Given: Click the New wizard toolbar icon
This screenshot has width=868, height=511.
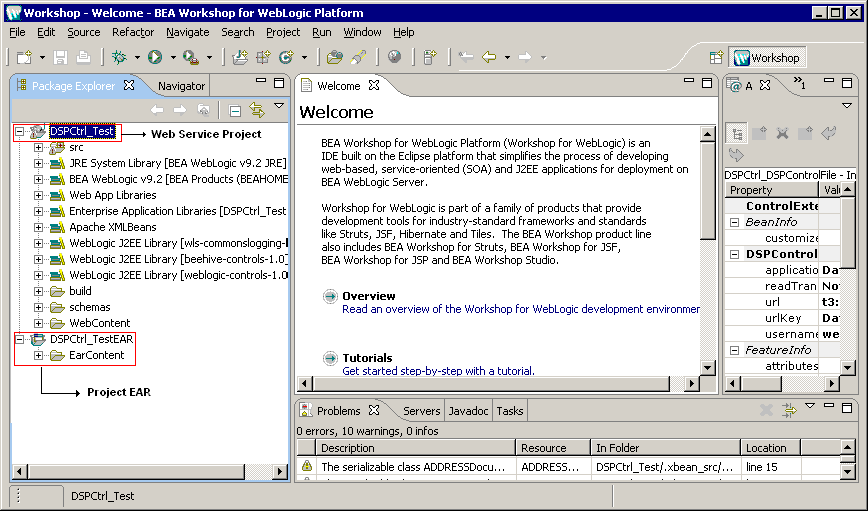Looking at the screenshot, I should (24, 57).
